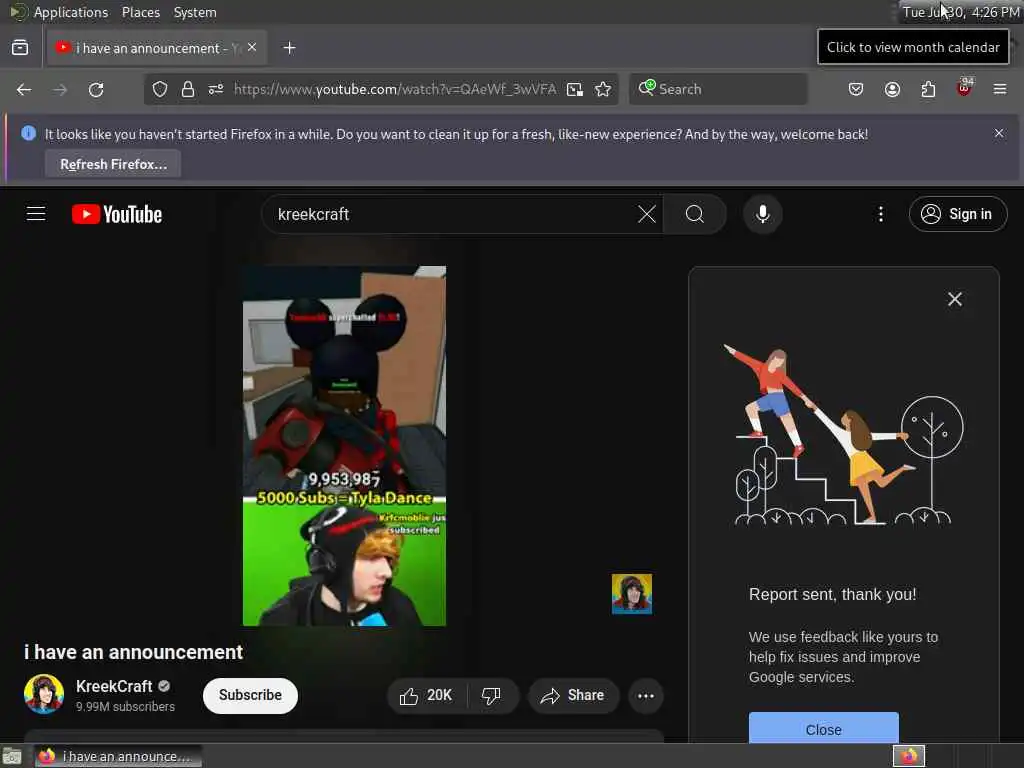
Task: View site security lock information
Action: point(188,89)
